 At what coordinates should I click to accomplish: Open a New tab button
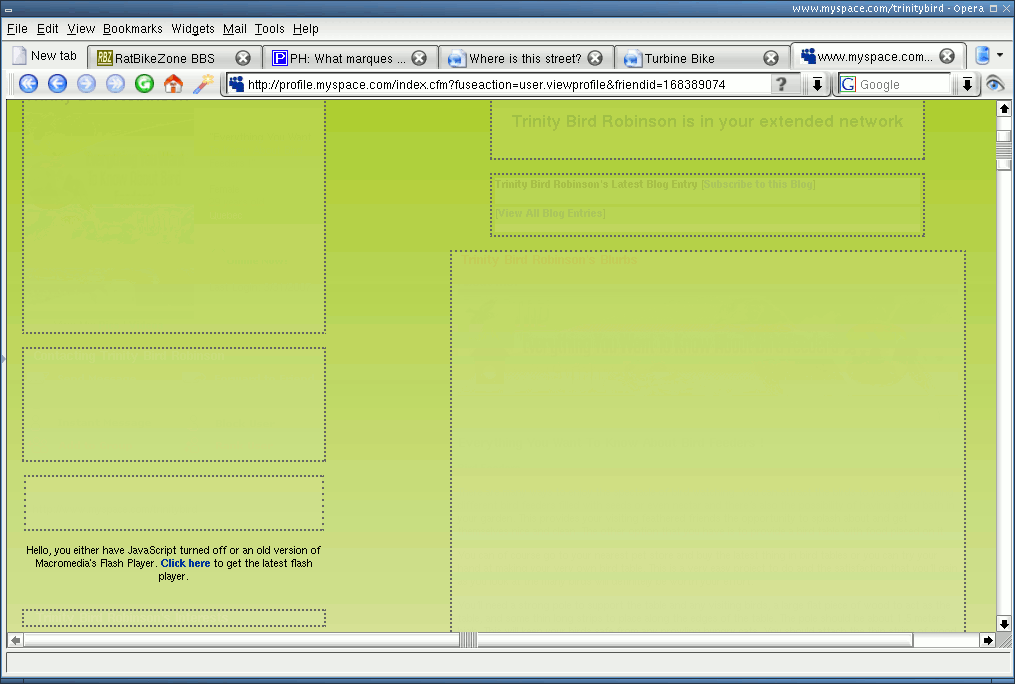tap(44, 56)
